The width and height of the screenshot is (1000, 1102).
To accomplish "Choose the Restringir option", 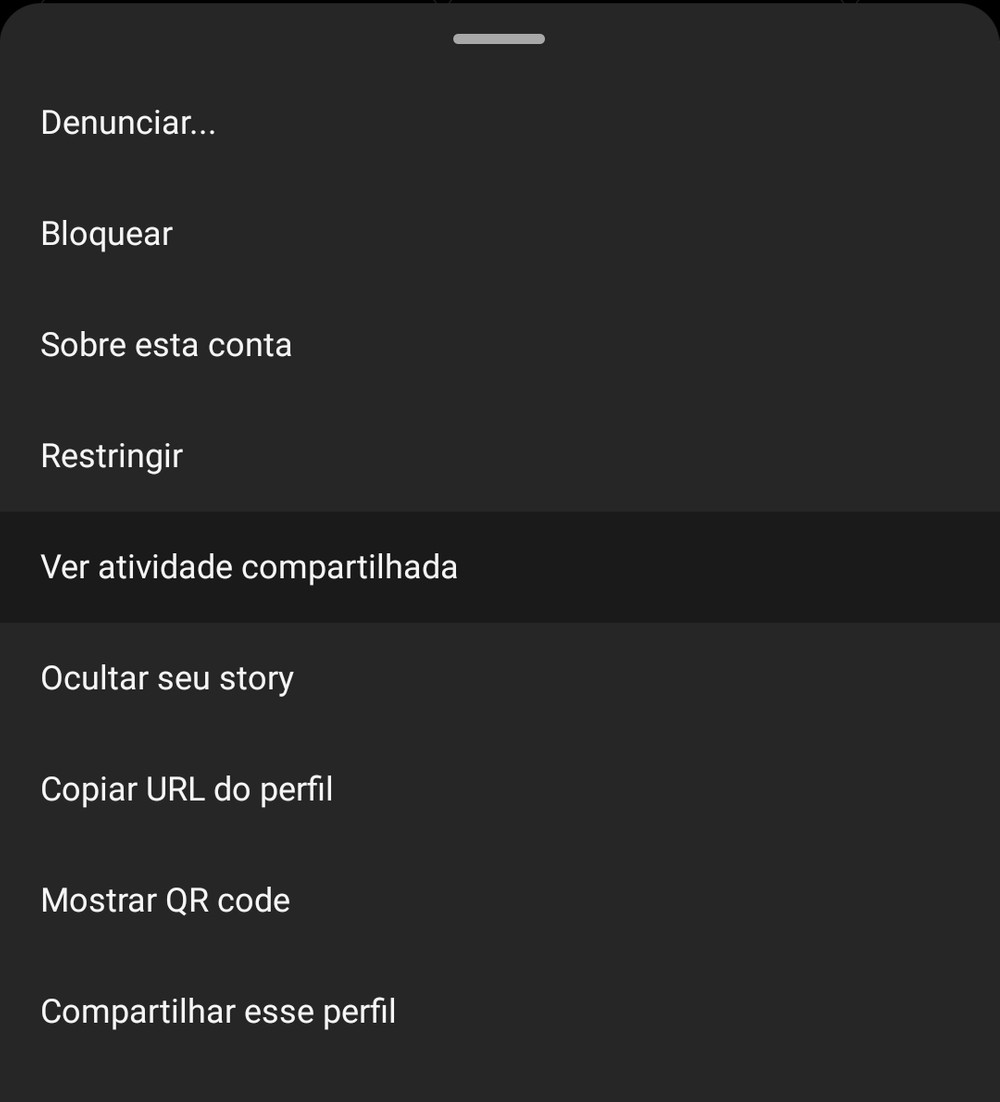I will point(112,456).
